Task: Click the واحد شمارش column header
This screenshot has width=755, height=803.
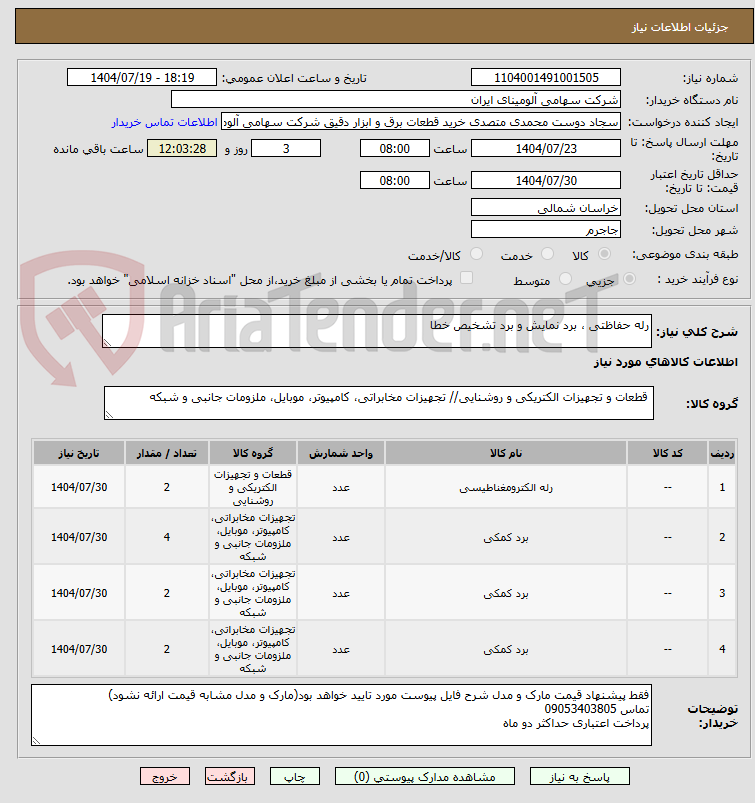Action: pyautogui.click(x=341, y=453)
